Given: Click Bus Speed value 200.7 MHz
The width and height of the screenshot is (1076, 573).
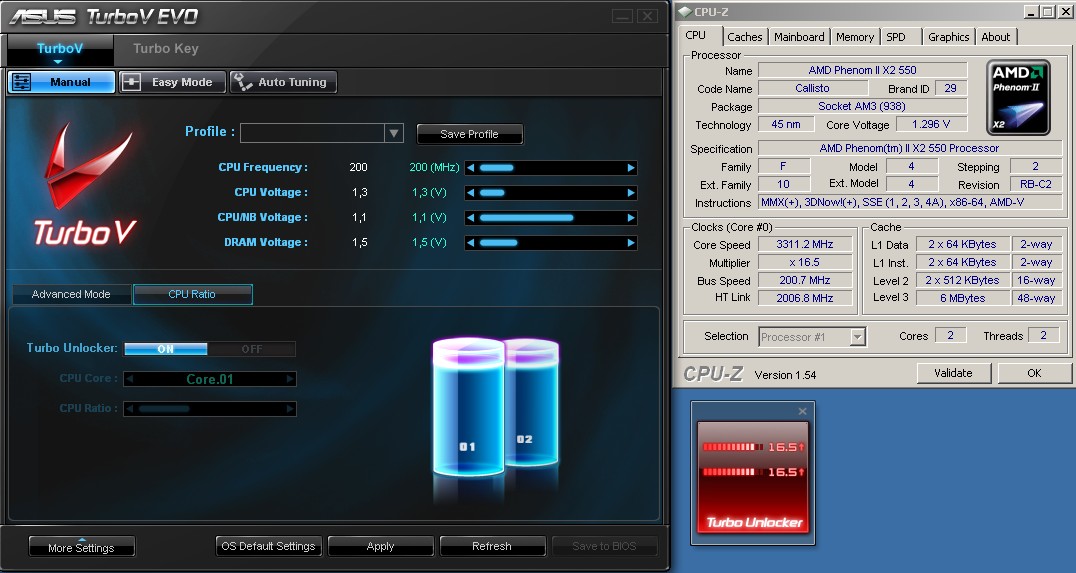Looking at the screenshot, I should click(805, 280).
